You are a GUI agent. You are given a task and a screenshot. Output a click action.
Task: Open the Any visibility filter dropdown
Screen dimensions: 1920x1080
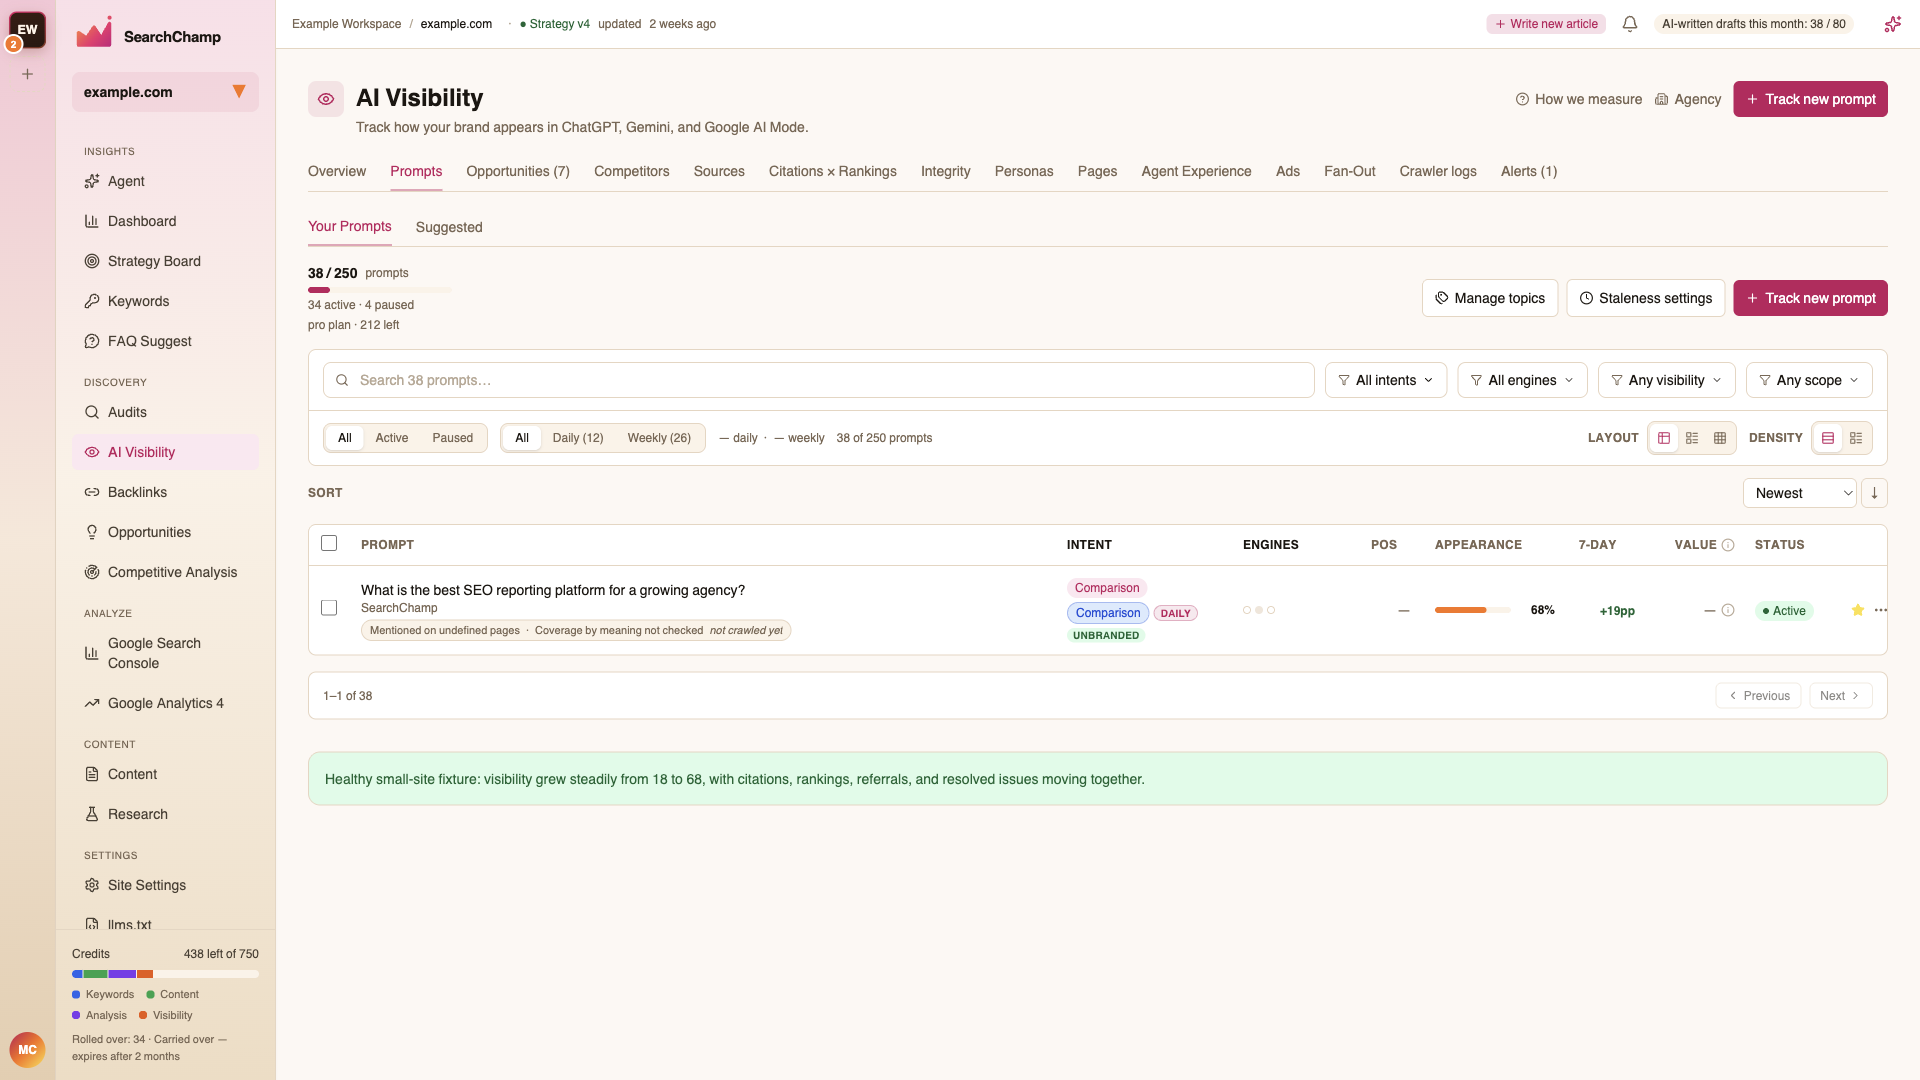[x=1667, y=380]
